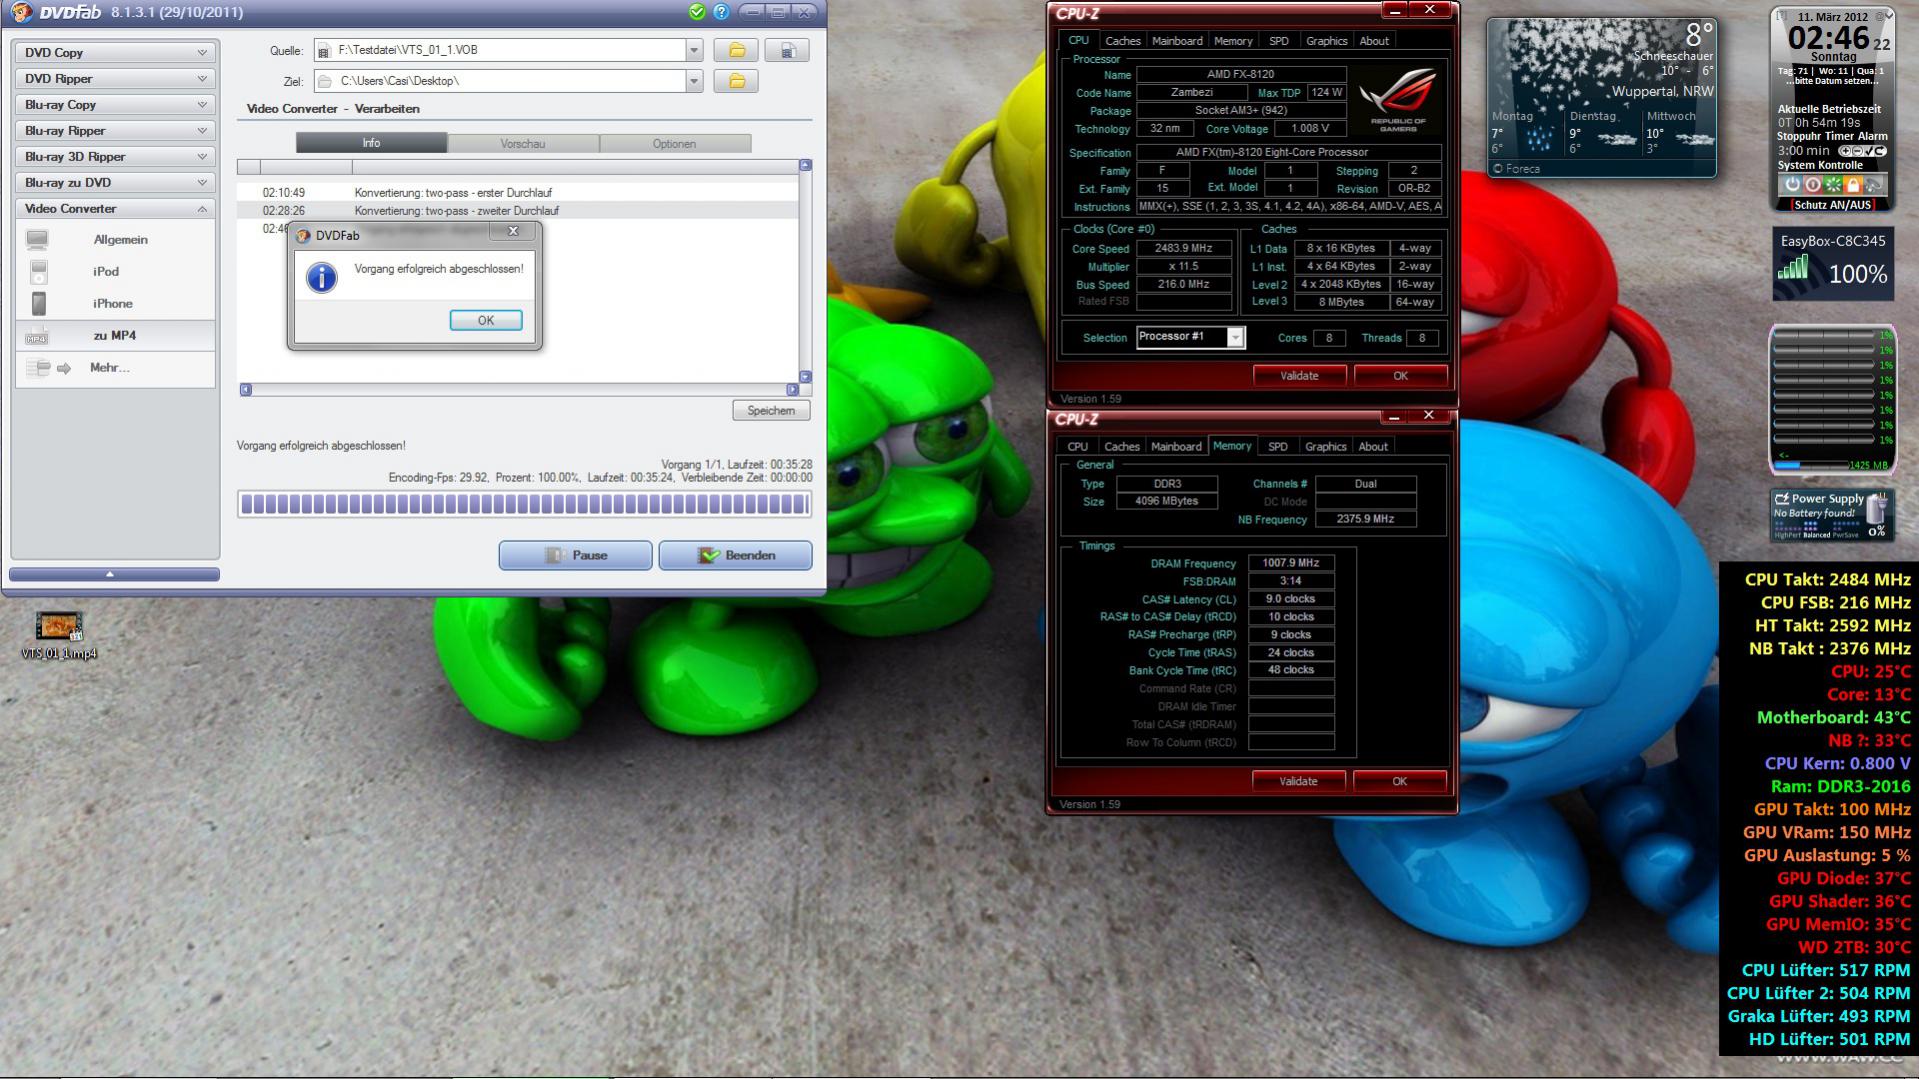
Task: Switch to the Vorschau tab
Action: point(523,144)
